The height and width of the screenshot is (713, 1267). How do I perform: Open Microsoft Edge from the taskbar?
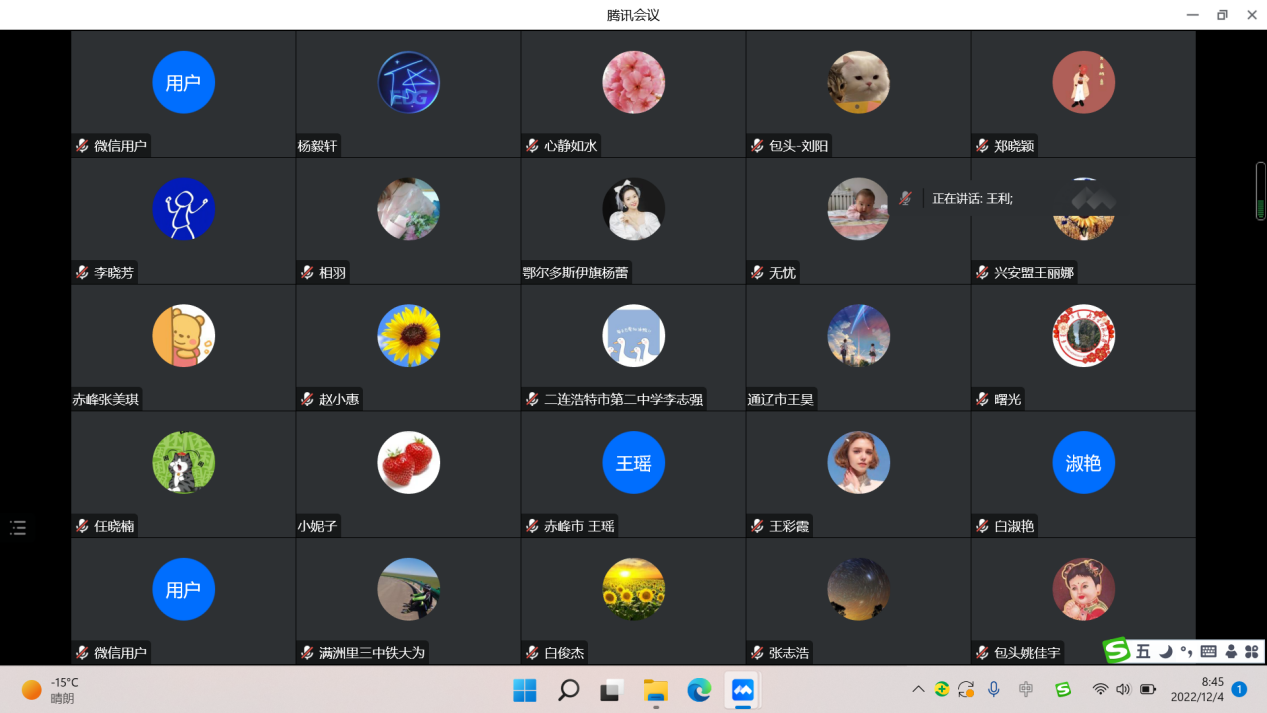699,690
